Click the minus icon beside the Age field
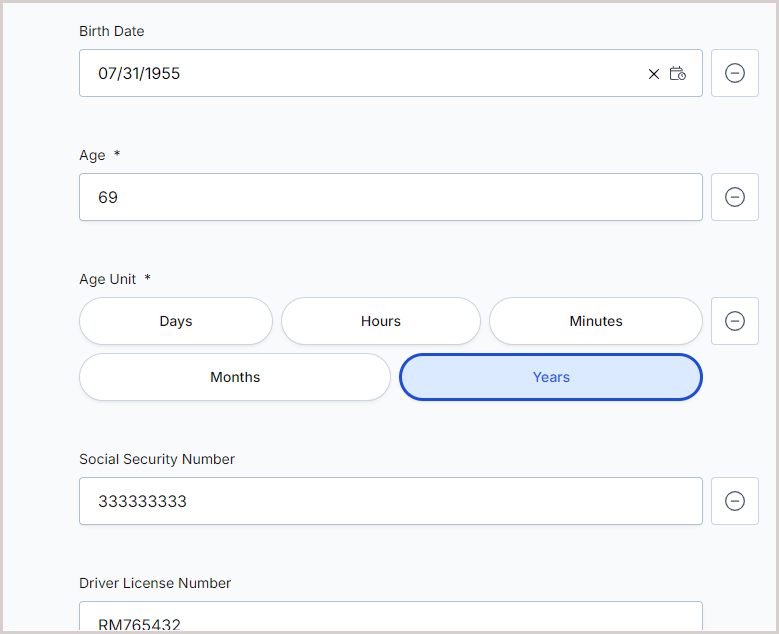Image resolution: width=779 pixels, height=634 pixels. click(735, 197)
